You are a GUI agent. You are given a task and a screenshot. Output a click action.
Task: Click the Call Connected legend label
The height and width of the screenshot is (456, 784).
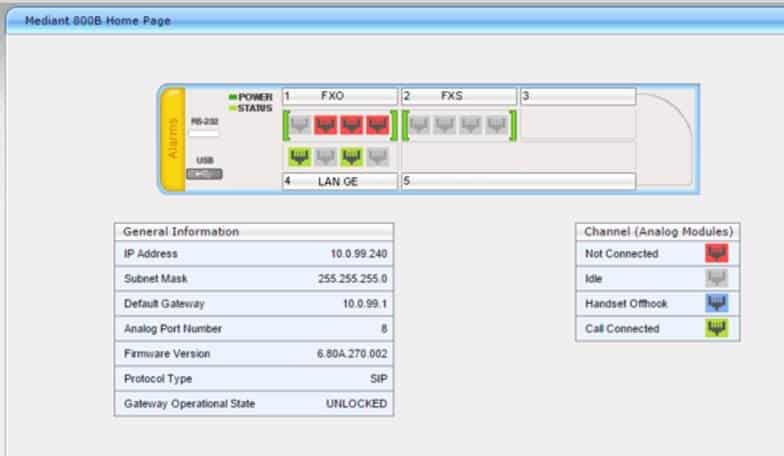(622, 328)
